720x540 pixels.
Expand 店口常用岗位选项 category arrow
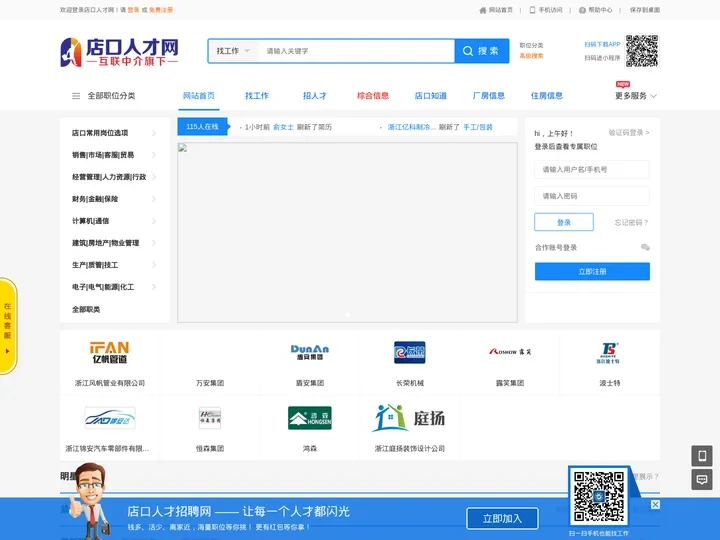(154, 133)
